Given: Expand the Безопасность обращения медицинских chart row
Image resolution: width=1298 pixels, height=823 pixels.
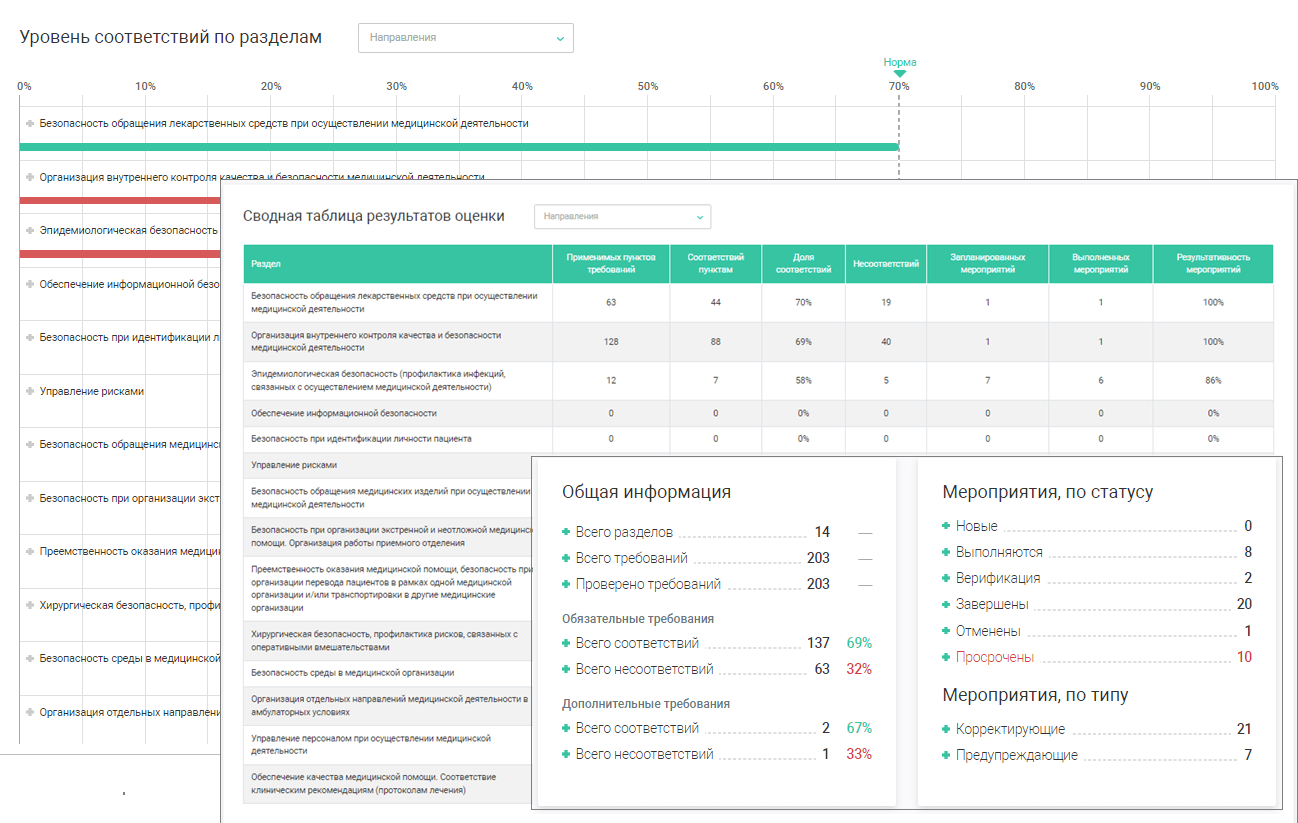Looking at the screenshot, I should [30, 444].
